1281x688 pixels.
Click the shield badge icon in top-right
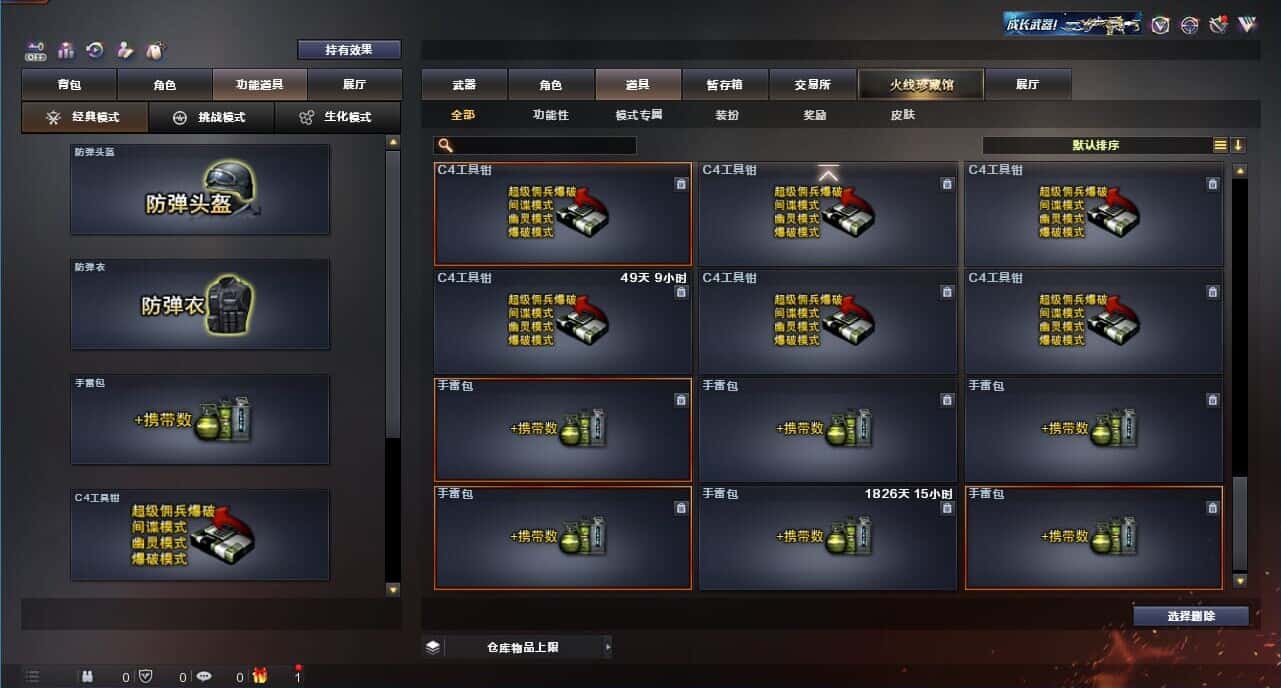click(x=1160, y=25)
